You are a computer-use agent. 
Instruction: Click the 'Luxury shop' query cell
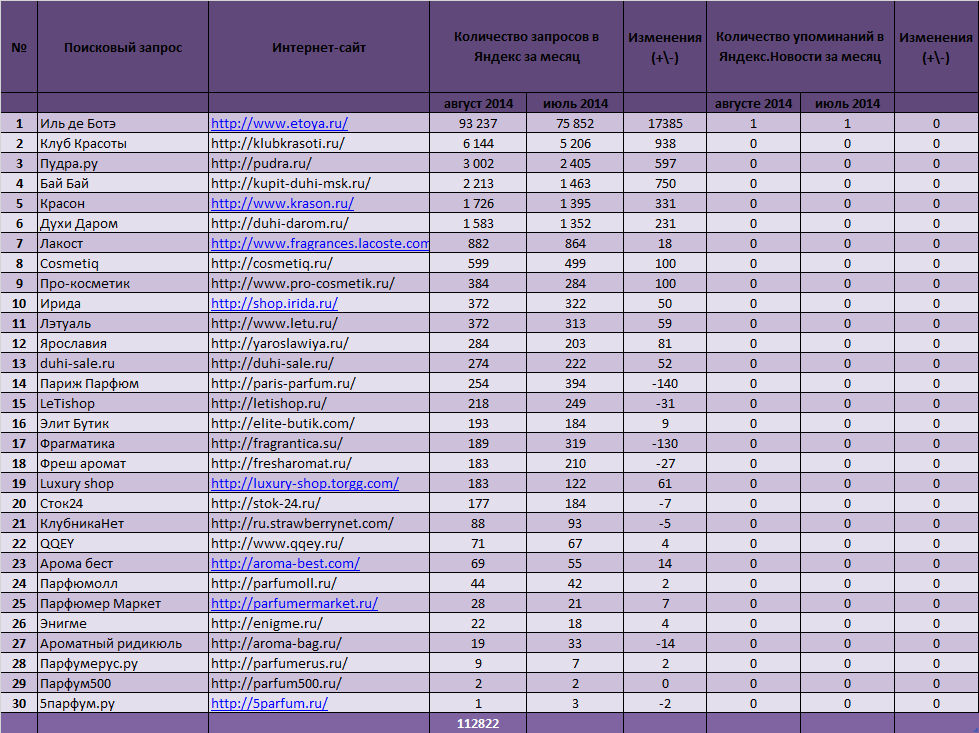pyautogui.click(x=123, y=483)
